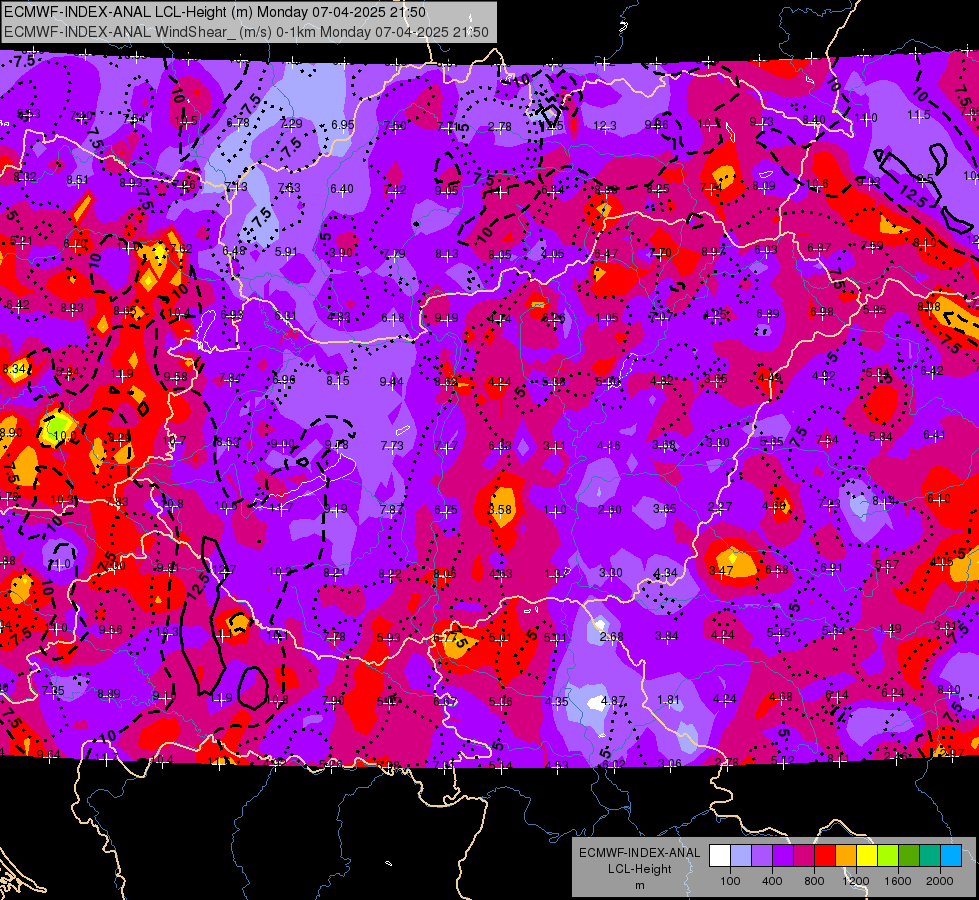
Task: Click the '2000' legend tick label
Action: (x=940, y=881)
